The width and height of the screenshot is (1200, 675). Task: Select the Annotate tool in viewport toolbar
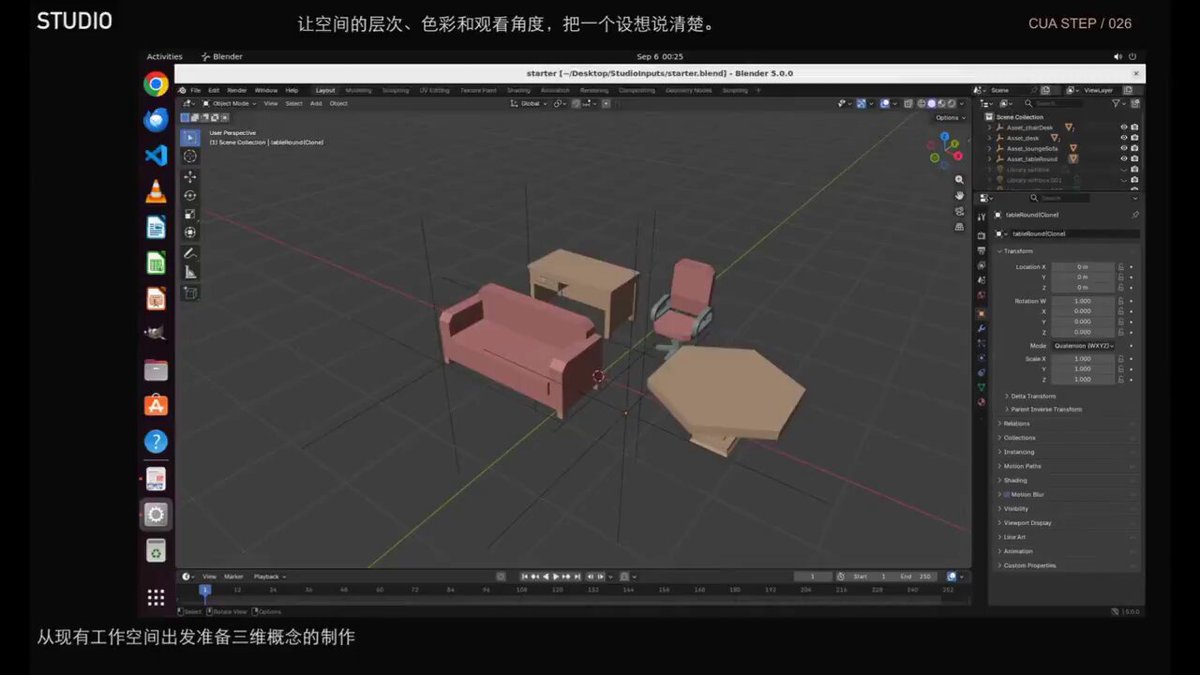click(x=190, y=254)
